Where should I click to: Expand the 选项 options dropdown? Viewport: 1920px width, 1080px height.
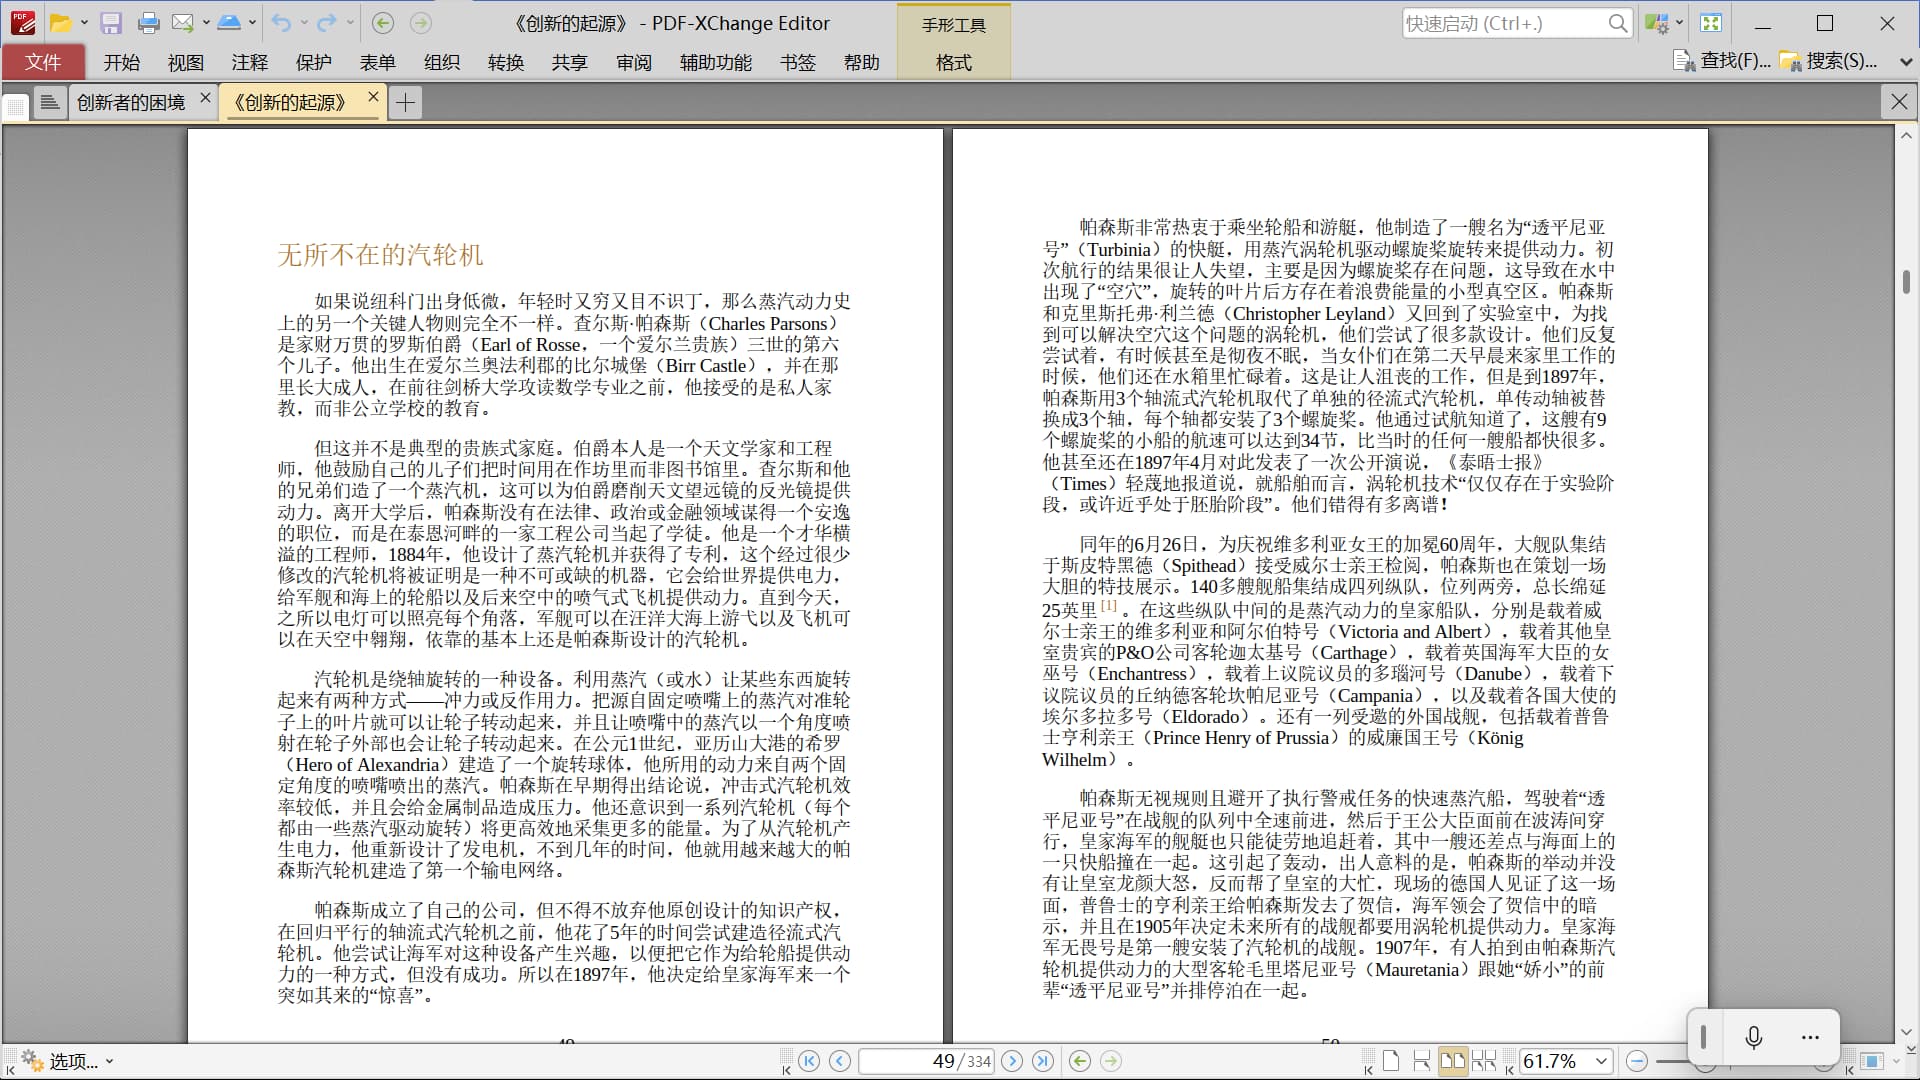109,1061
